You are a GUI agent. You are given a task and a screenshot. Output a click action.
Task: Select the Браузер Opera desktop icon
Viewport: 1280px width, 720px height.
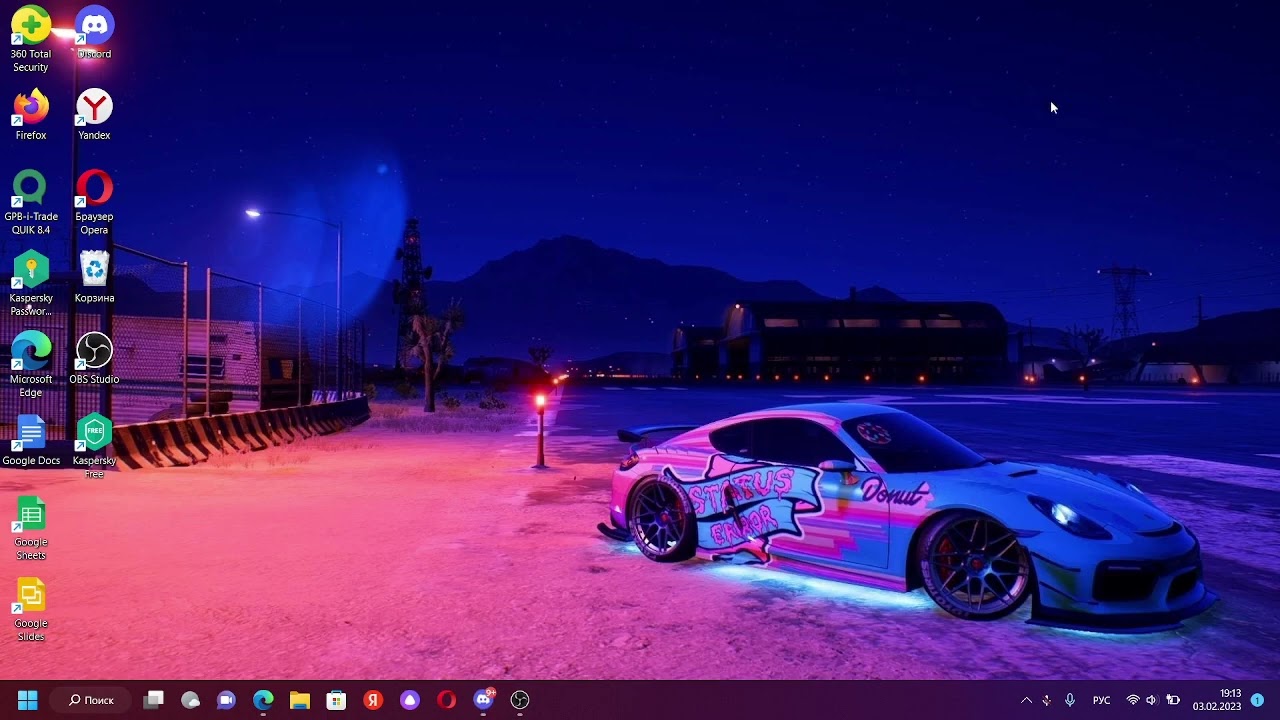click(94, 202)
